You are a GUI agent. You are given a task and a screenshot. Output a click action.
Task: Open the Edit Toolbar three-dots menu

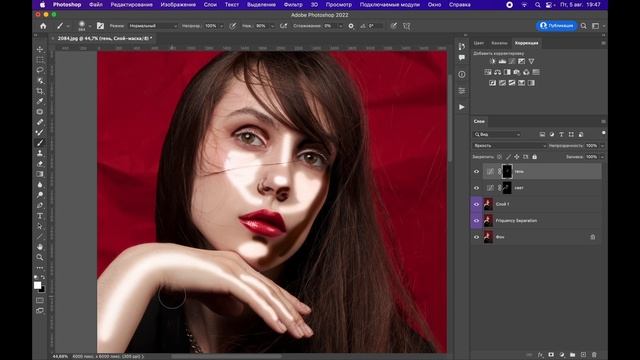(40, 268)
